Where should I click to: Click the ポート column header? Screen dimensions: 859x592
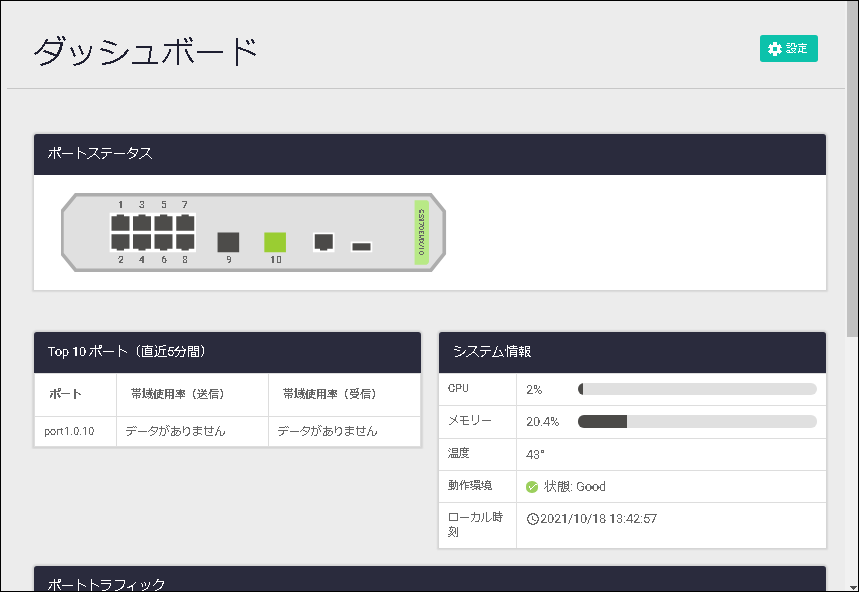click(66, 394)
